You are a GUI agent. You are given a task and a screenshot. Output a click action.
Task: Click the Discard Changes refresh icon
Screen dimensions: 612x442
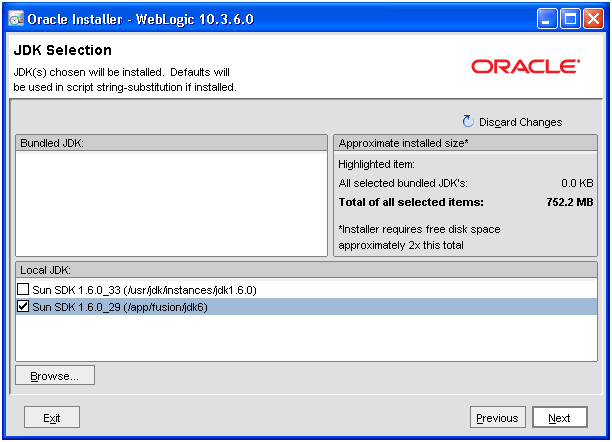click(468, 121)
